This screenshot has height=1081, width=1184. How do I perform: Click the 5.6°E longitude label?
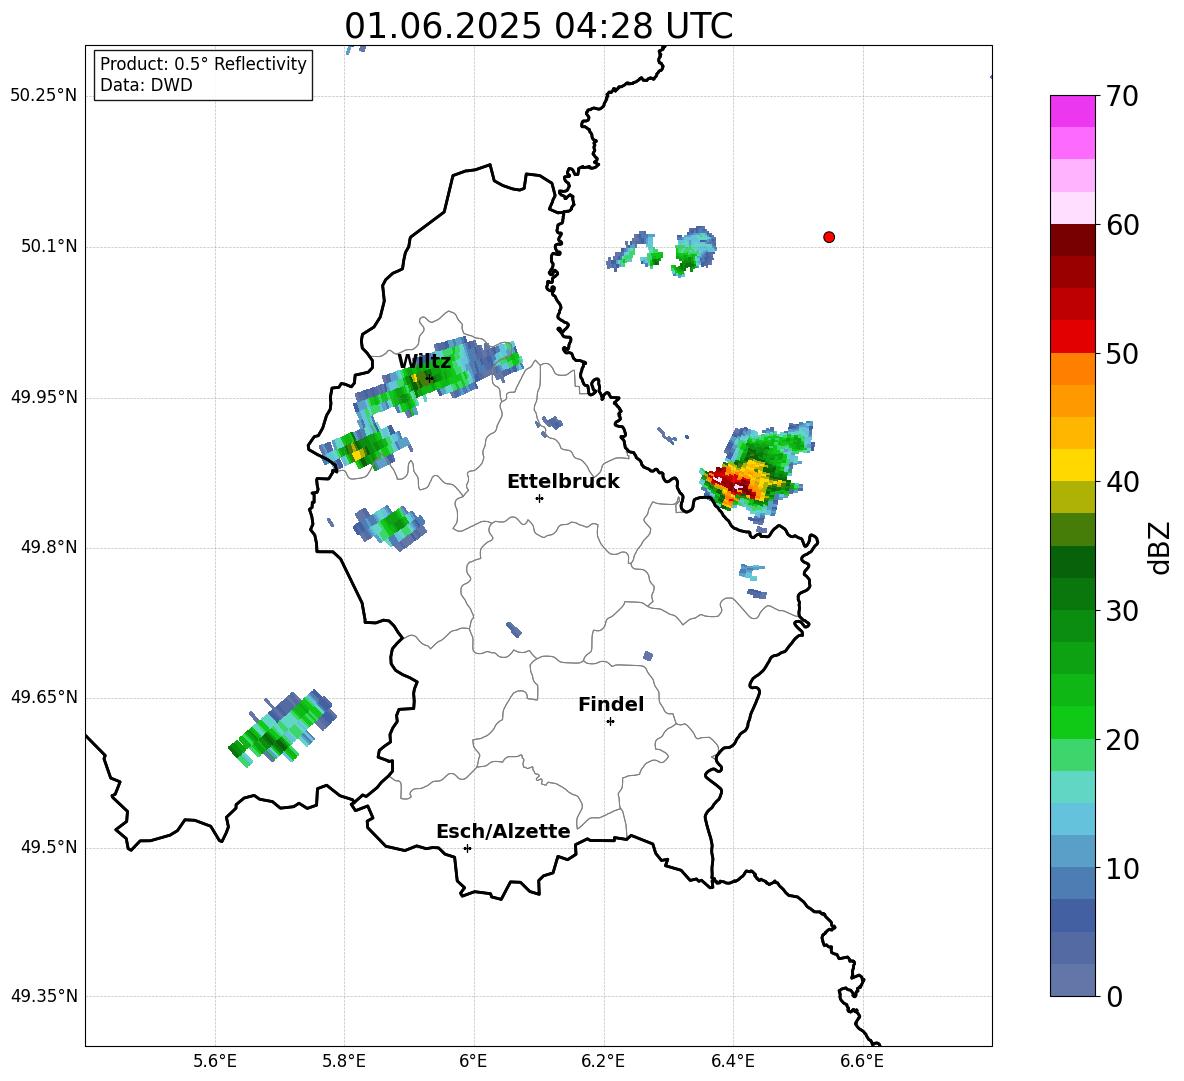(x=215, y=1061)
